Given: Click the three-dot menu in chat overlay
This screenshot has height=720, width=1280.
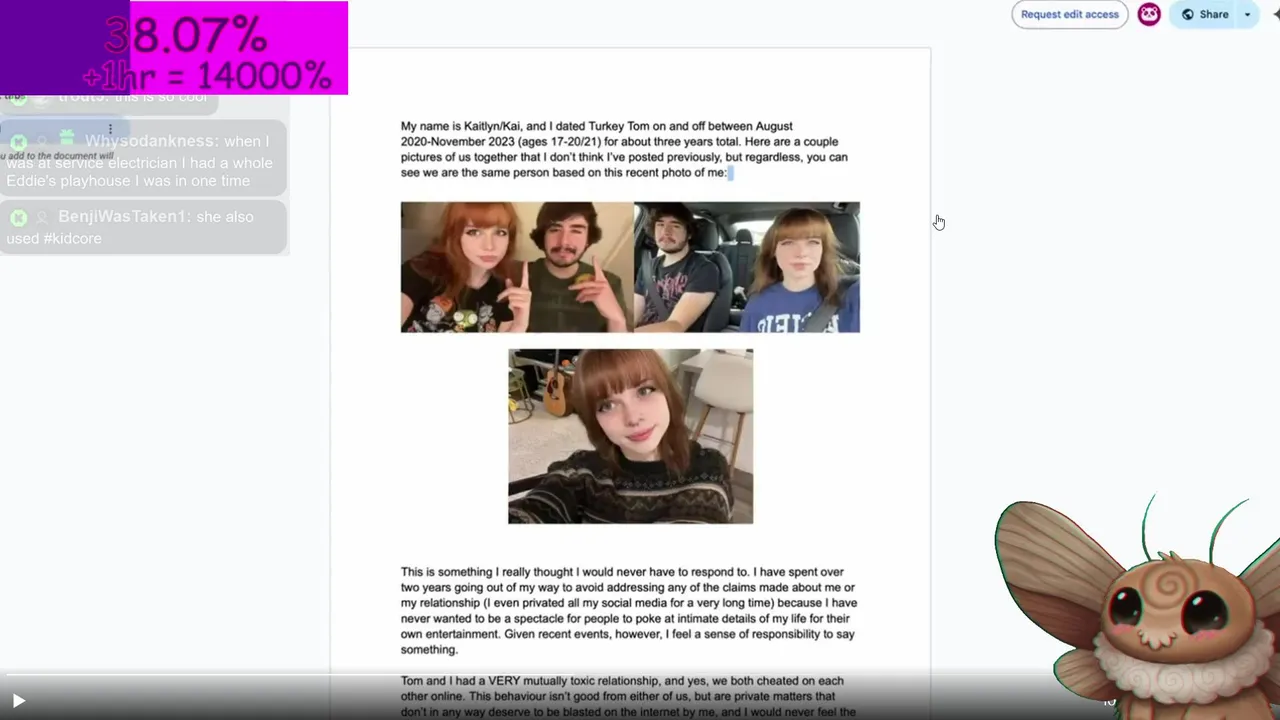Looking at the screenshot, I should coord(110,129).
